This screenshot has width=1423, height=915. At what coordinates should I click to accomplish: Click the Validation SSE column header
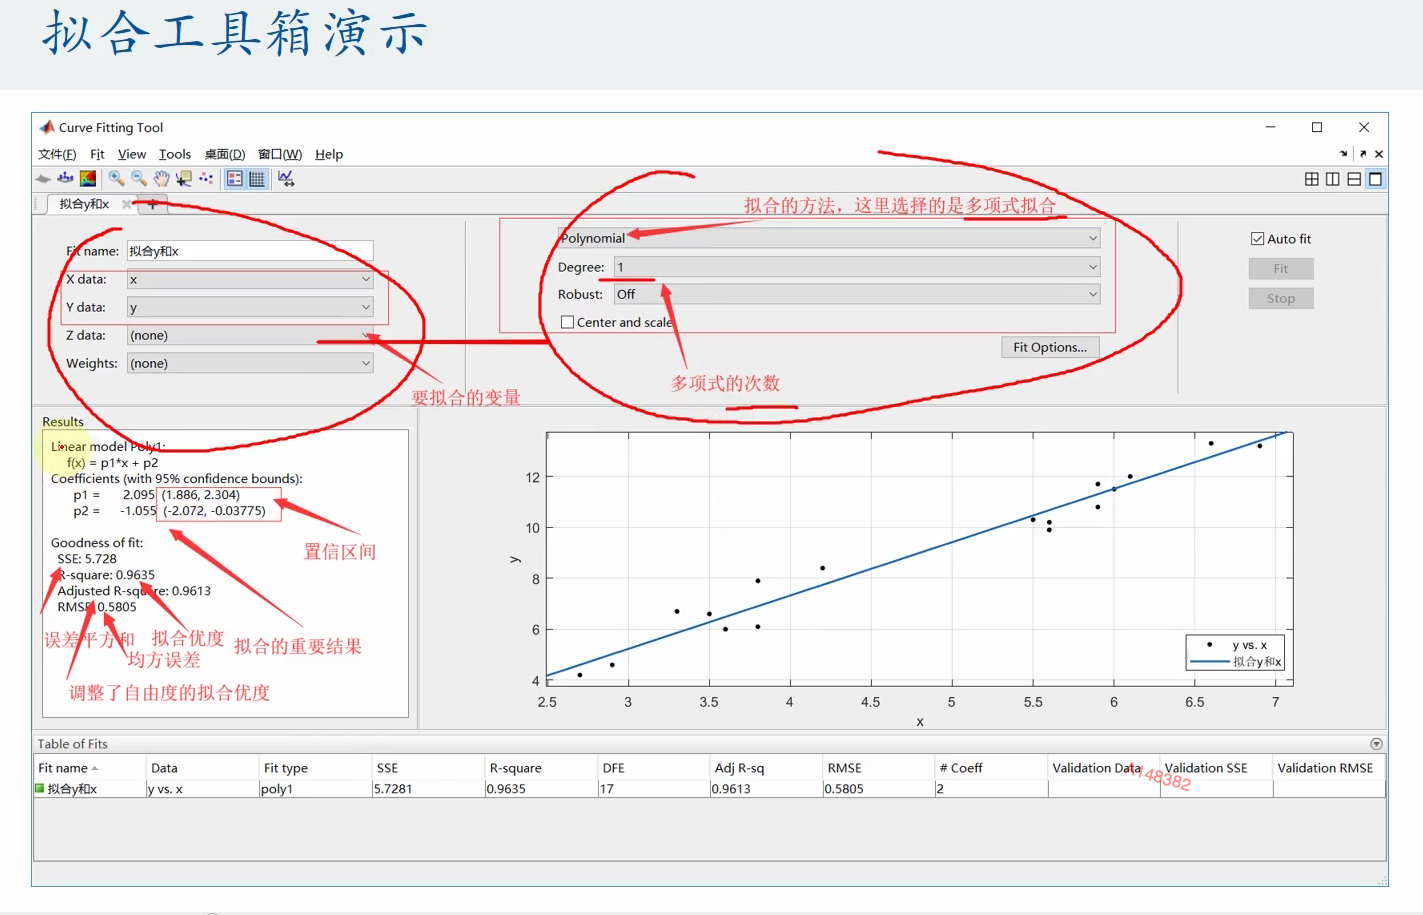(x=1217, y=768)
